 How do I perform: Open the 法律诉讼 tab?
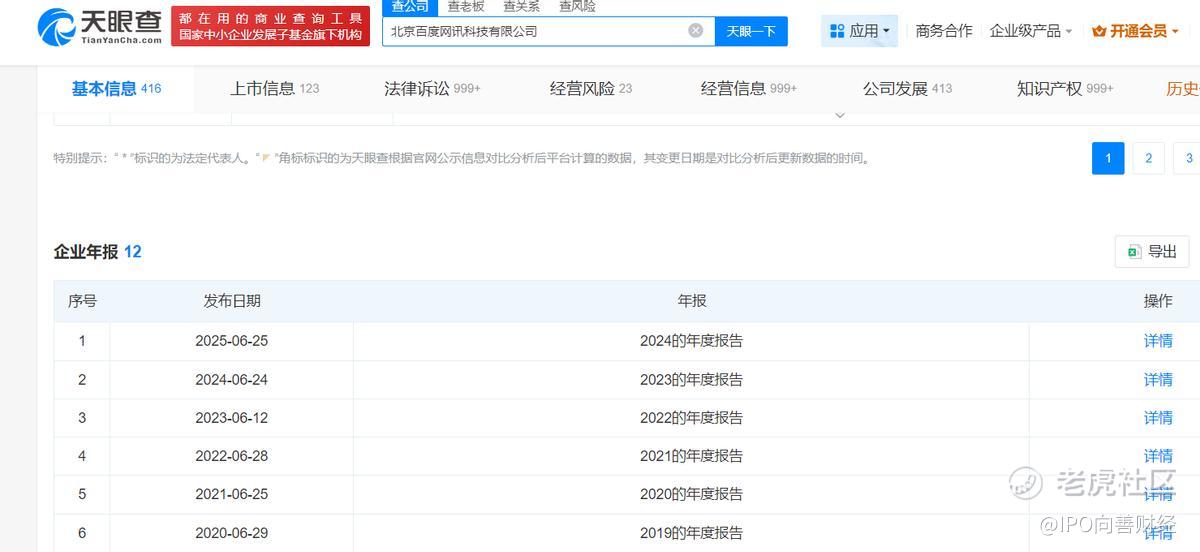(432, 88)
